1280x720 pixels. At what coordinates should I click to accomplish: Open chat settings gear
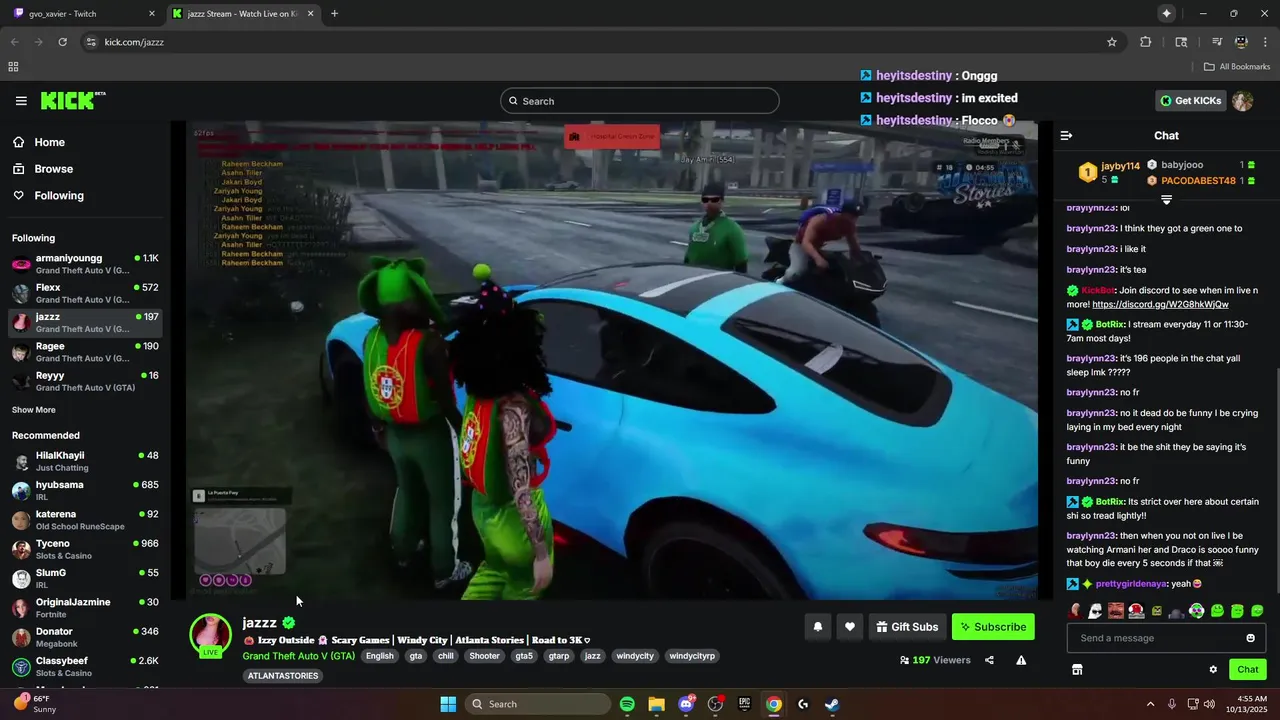coord(1213,669)
